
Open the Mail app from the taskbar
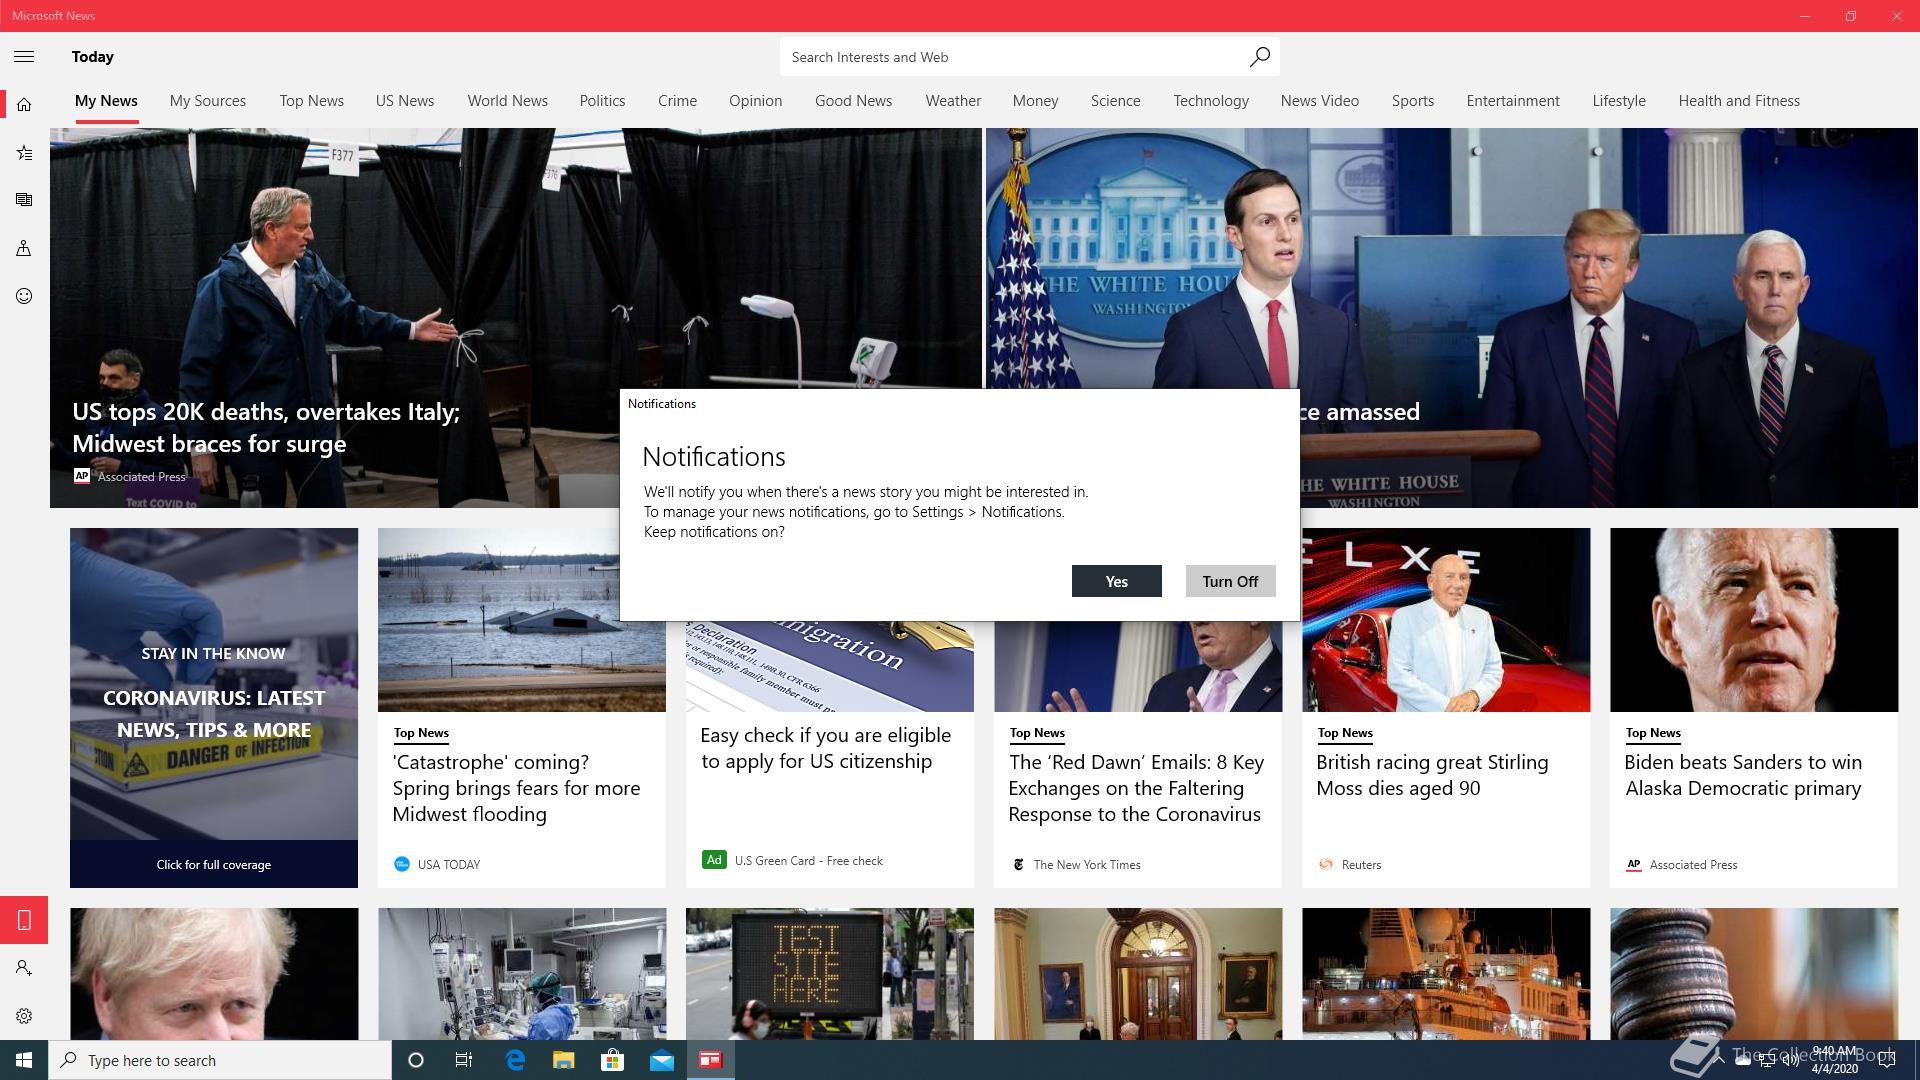pos(662,1060)
